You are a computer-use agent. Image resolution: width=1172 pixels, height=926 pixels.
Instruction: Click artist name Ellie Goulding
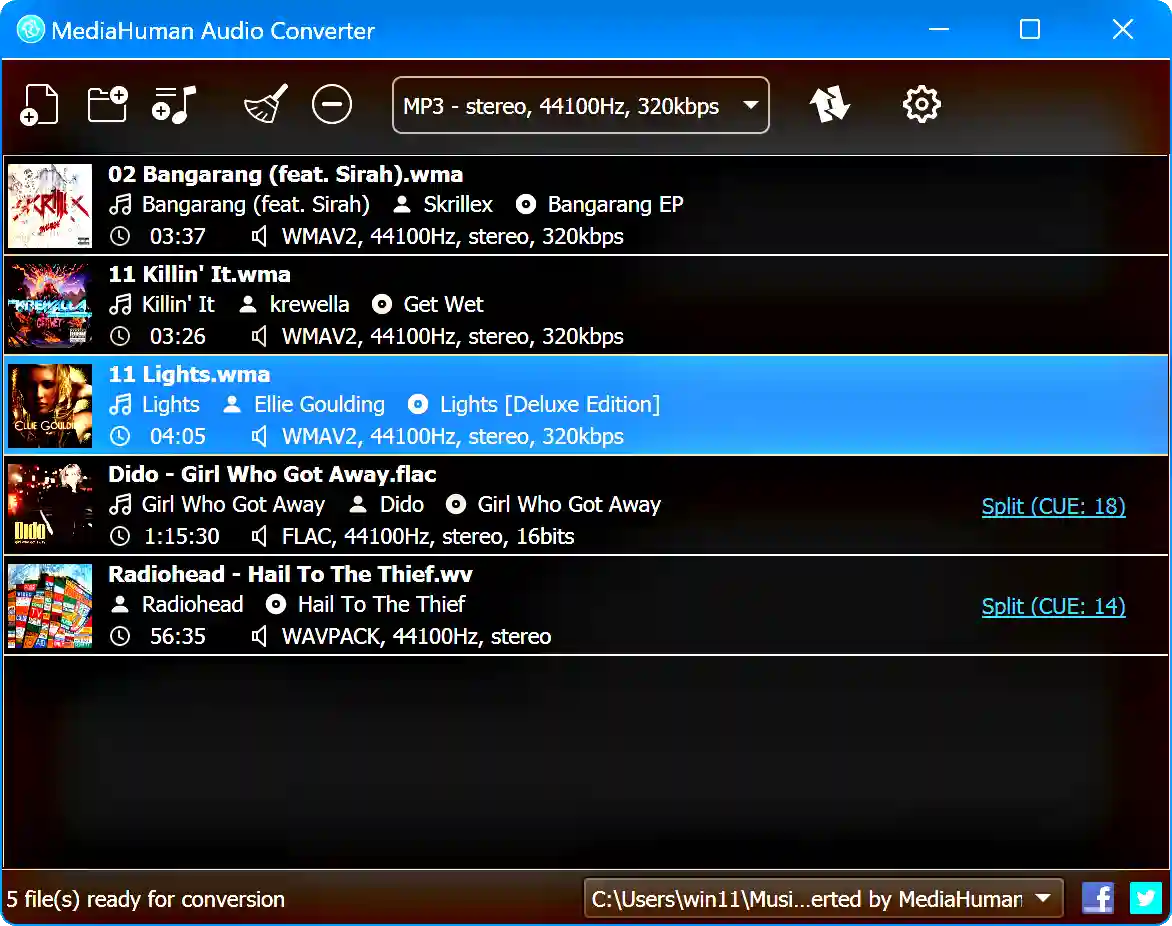pos(319,405)
